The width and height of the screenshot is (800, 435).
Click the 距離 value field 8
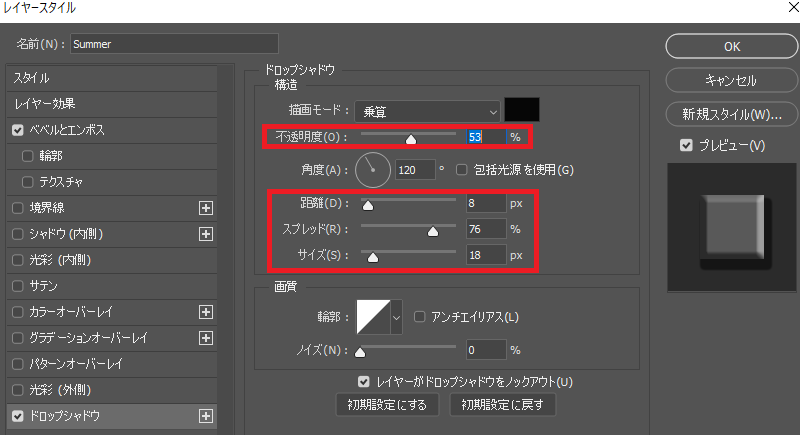[x=486, y=203]
